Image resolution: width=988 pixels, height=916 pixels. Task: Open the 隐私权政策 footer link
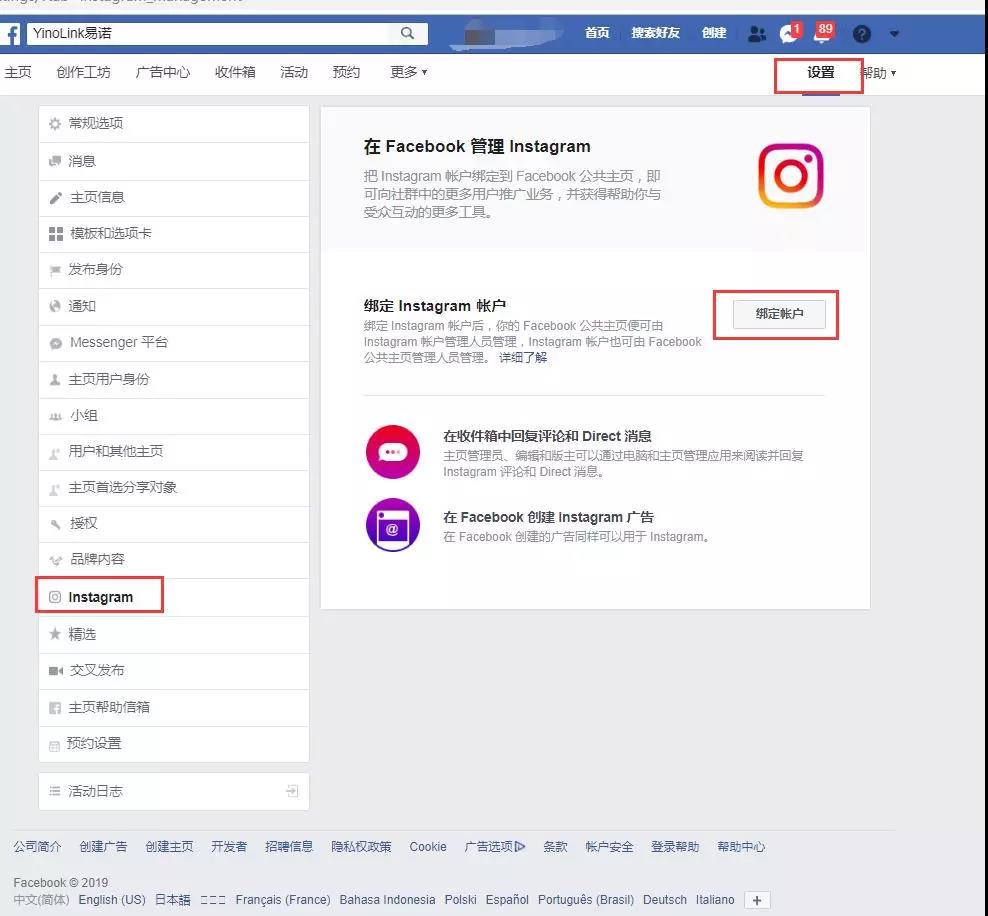(x=361, y=847)
